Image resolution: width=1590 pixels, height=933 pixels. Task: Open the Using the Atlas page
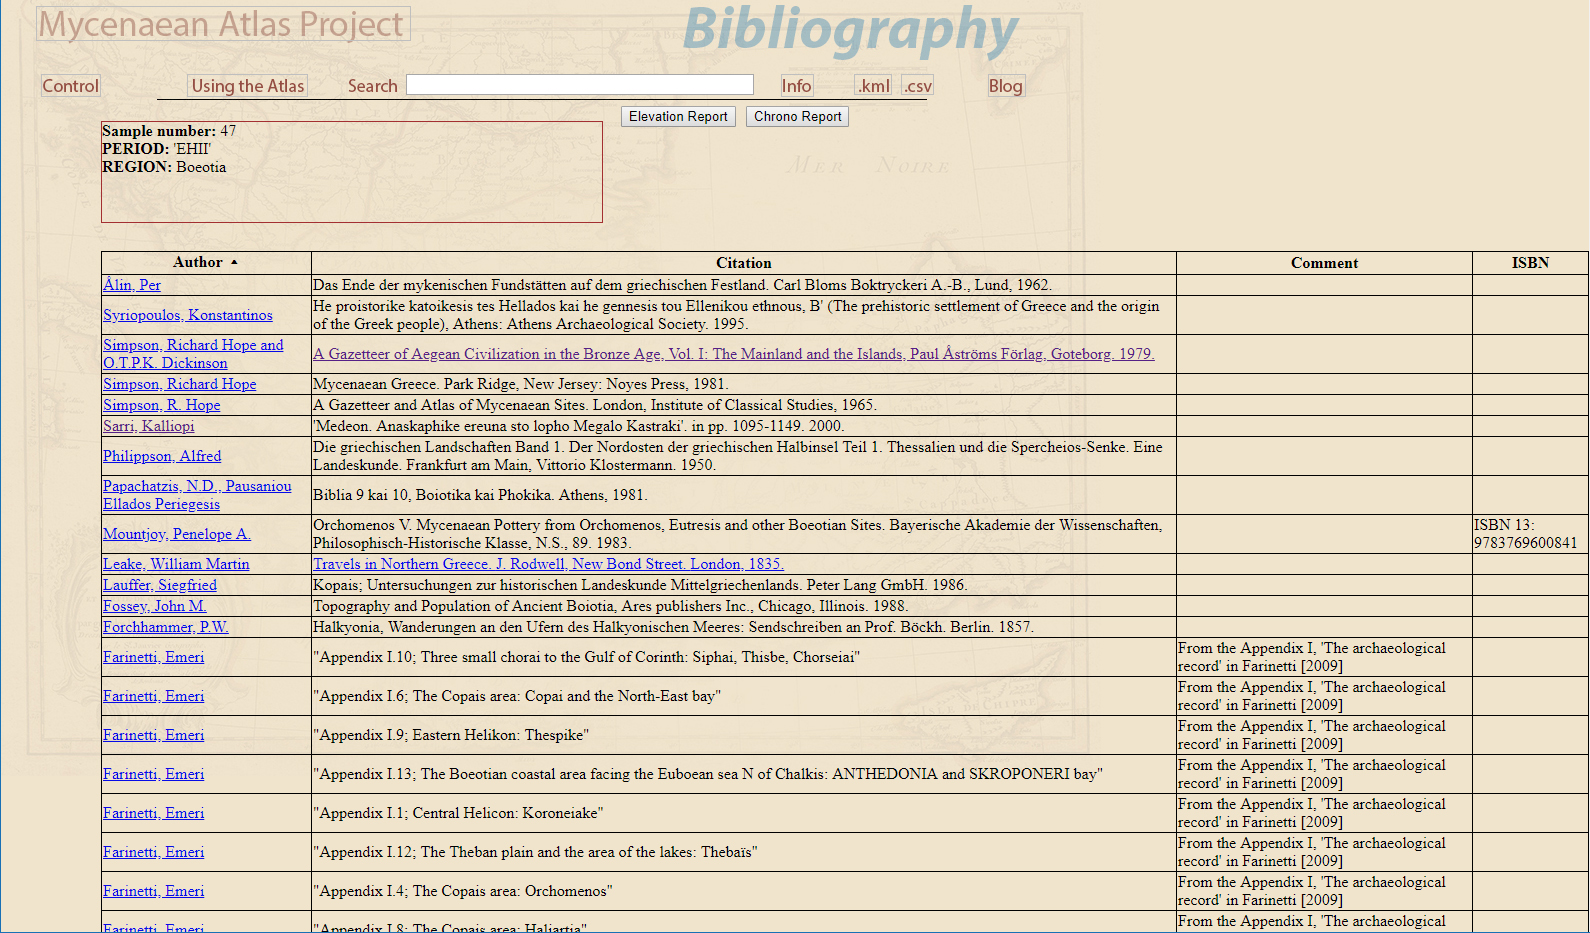(x=247, y=86)
